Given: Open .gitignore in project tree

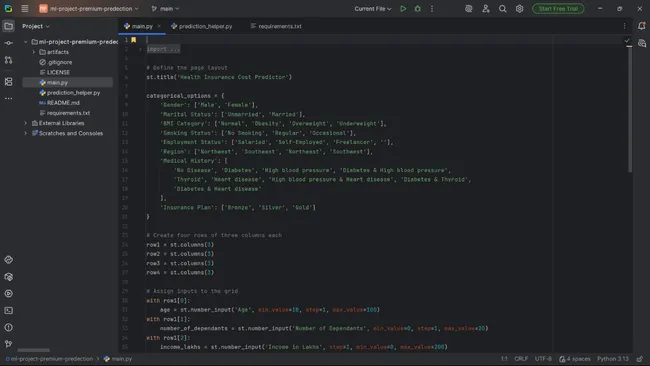Looking at the screenshot, I should click(56, 62).
